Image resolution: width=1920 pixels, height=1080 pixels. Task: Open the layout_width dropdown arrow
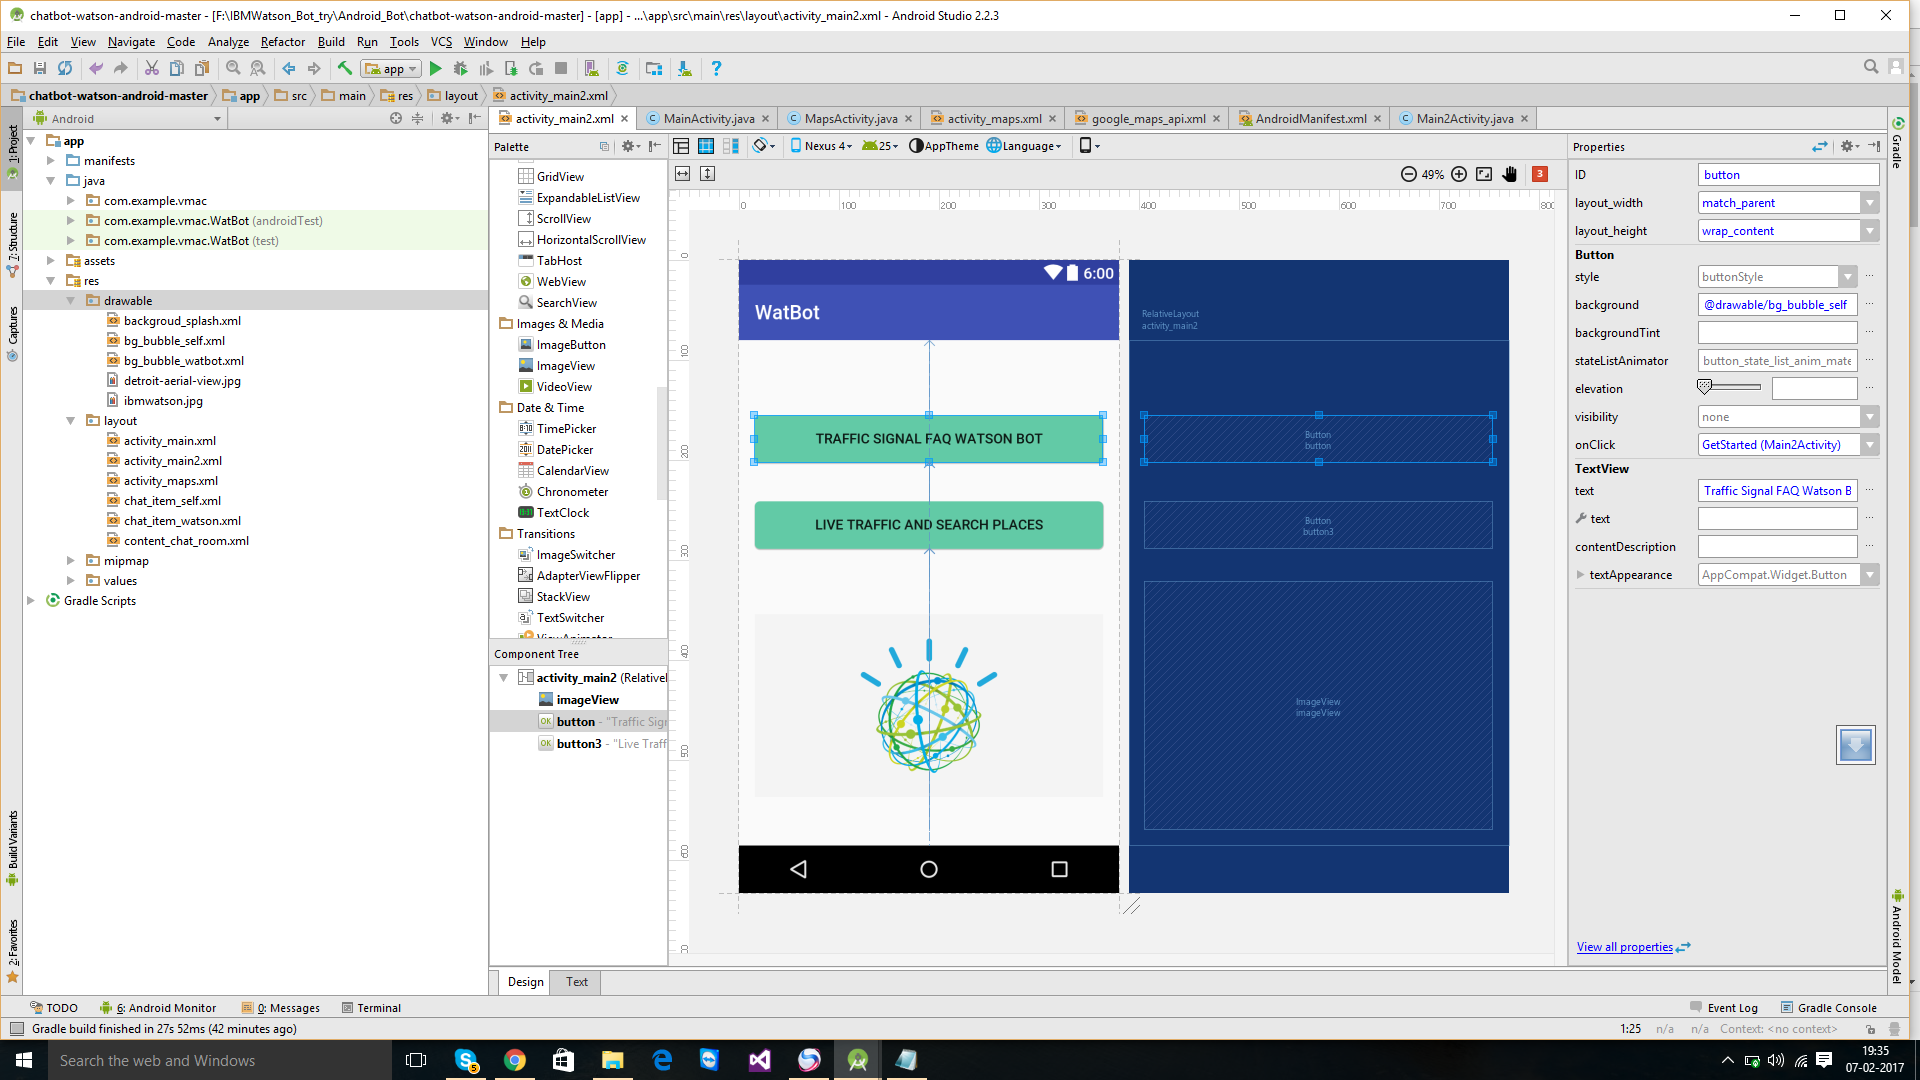tap(1869, 203)
